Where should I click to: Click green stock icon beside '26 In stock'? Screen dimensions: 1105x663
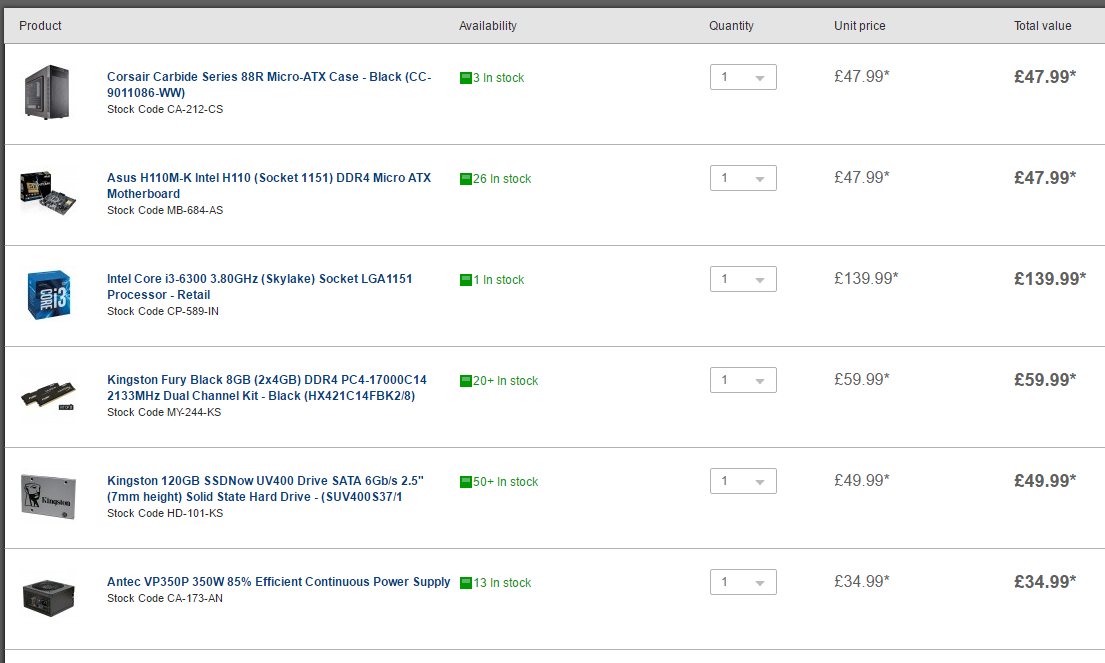465,179
